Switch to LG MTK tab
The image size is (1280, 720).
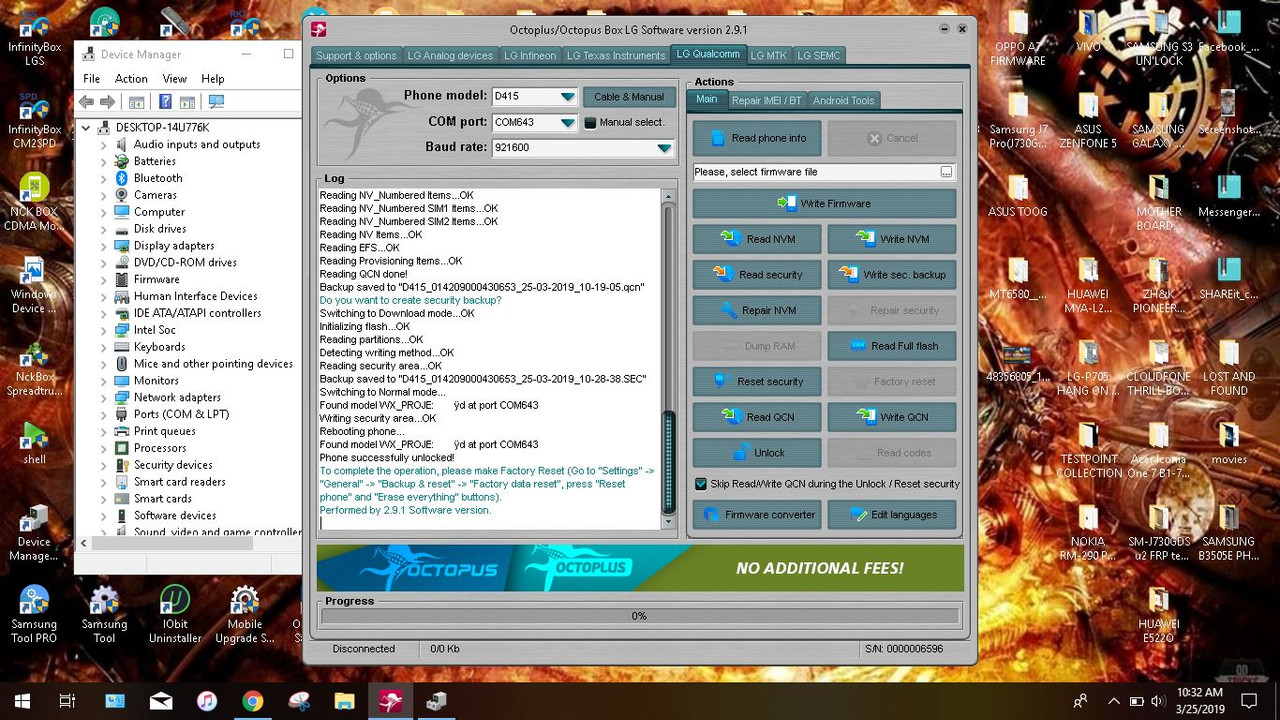pos(768,56)
